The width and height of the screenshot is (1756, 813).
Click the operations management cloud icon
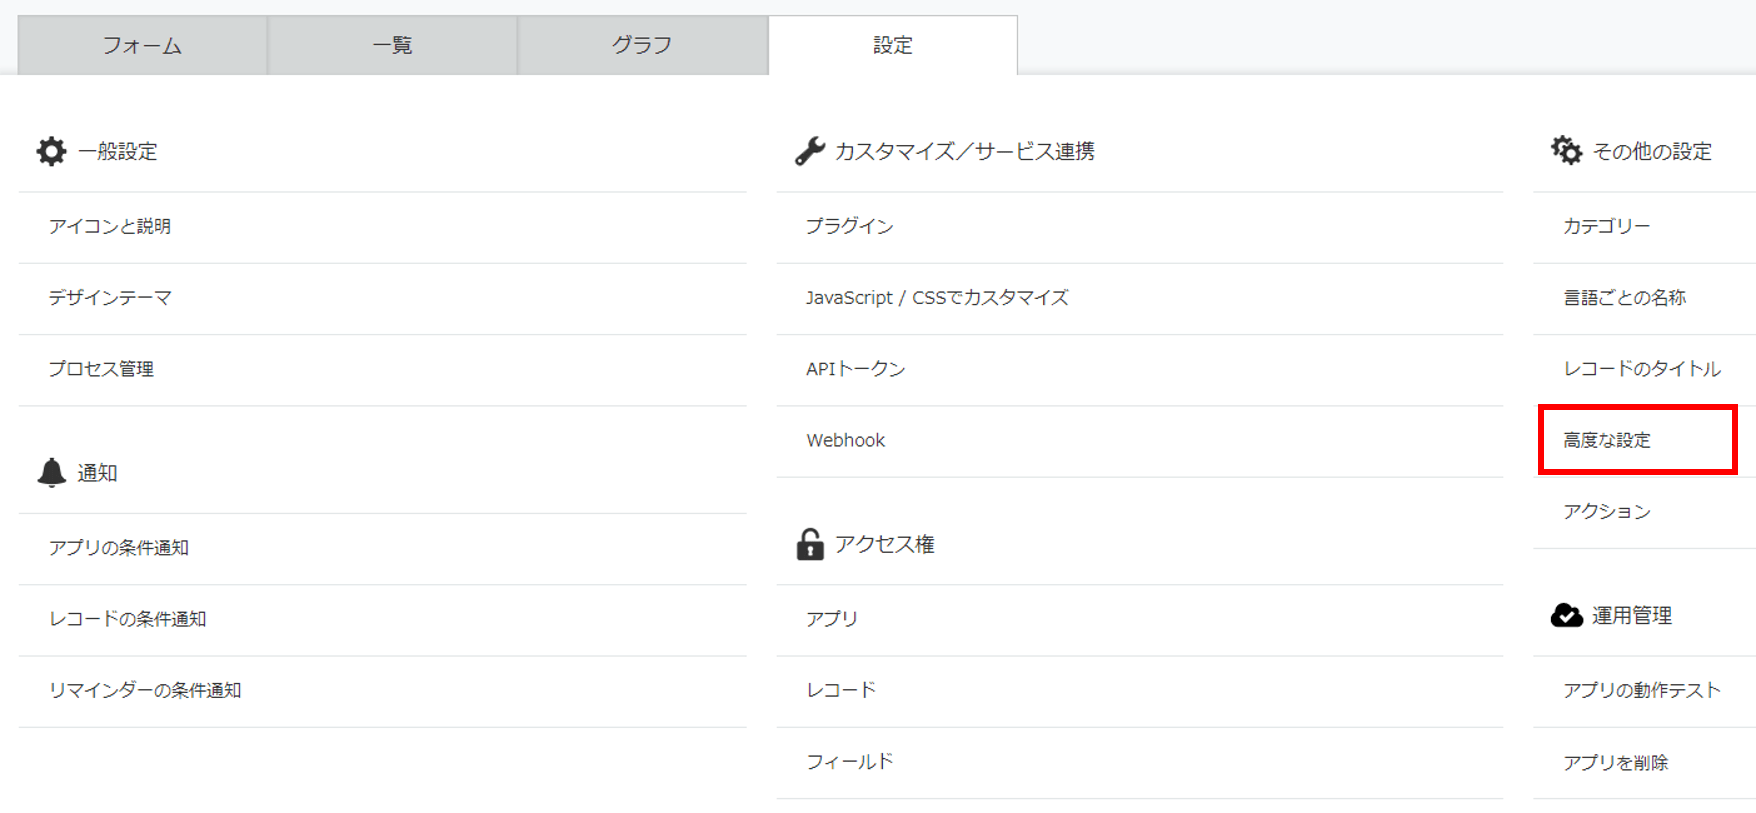pyautogui.click(x=1566, y=615)
